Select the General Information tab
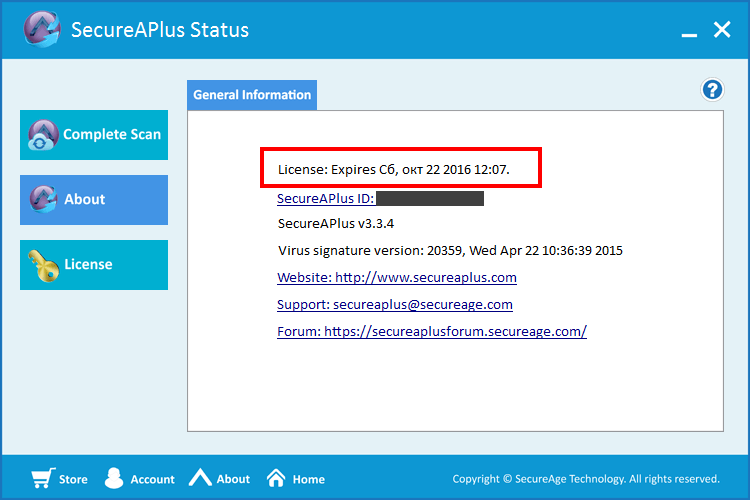 [x=252, y=95]
